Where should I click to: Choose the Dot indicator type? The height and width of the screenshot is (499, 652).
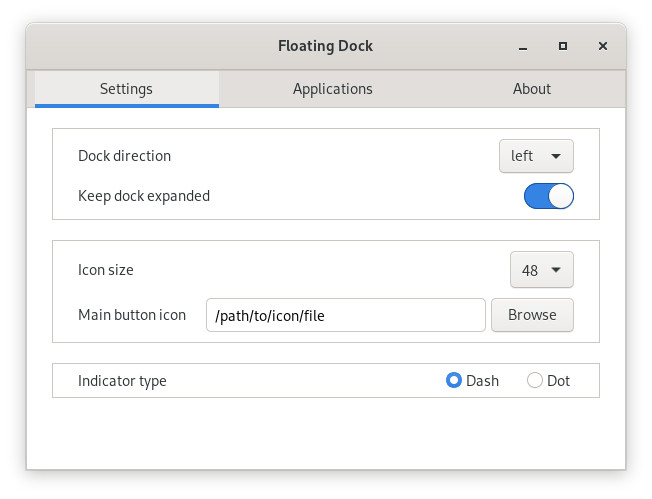[x=535, y=381]
